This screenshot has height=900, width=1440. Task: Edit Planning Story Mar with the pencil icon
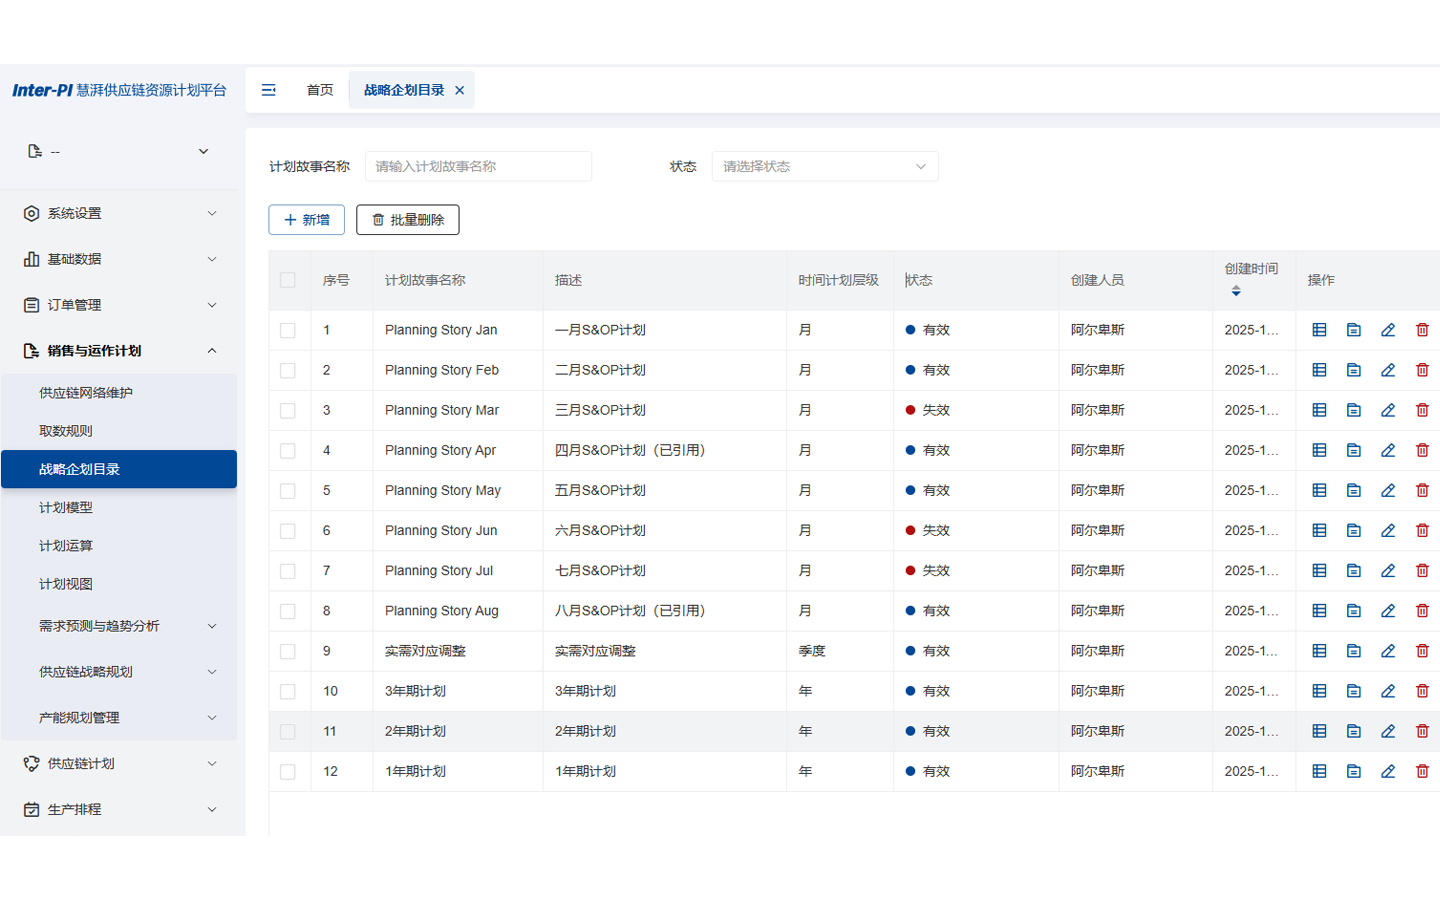pyautogui.click(x=1388, y=409)
